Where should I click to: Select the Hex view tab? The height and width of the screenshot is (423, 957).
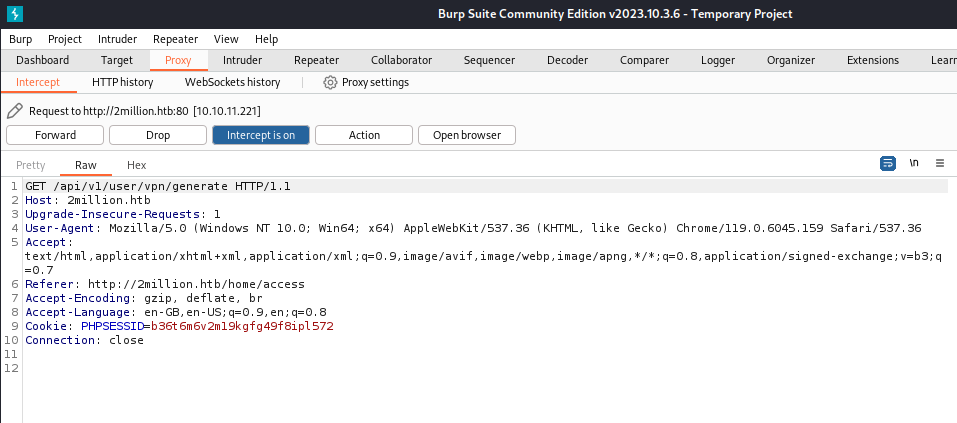[x=136, y=165]
